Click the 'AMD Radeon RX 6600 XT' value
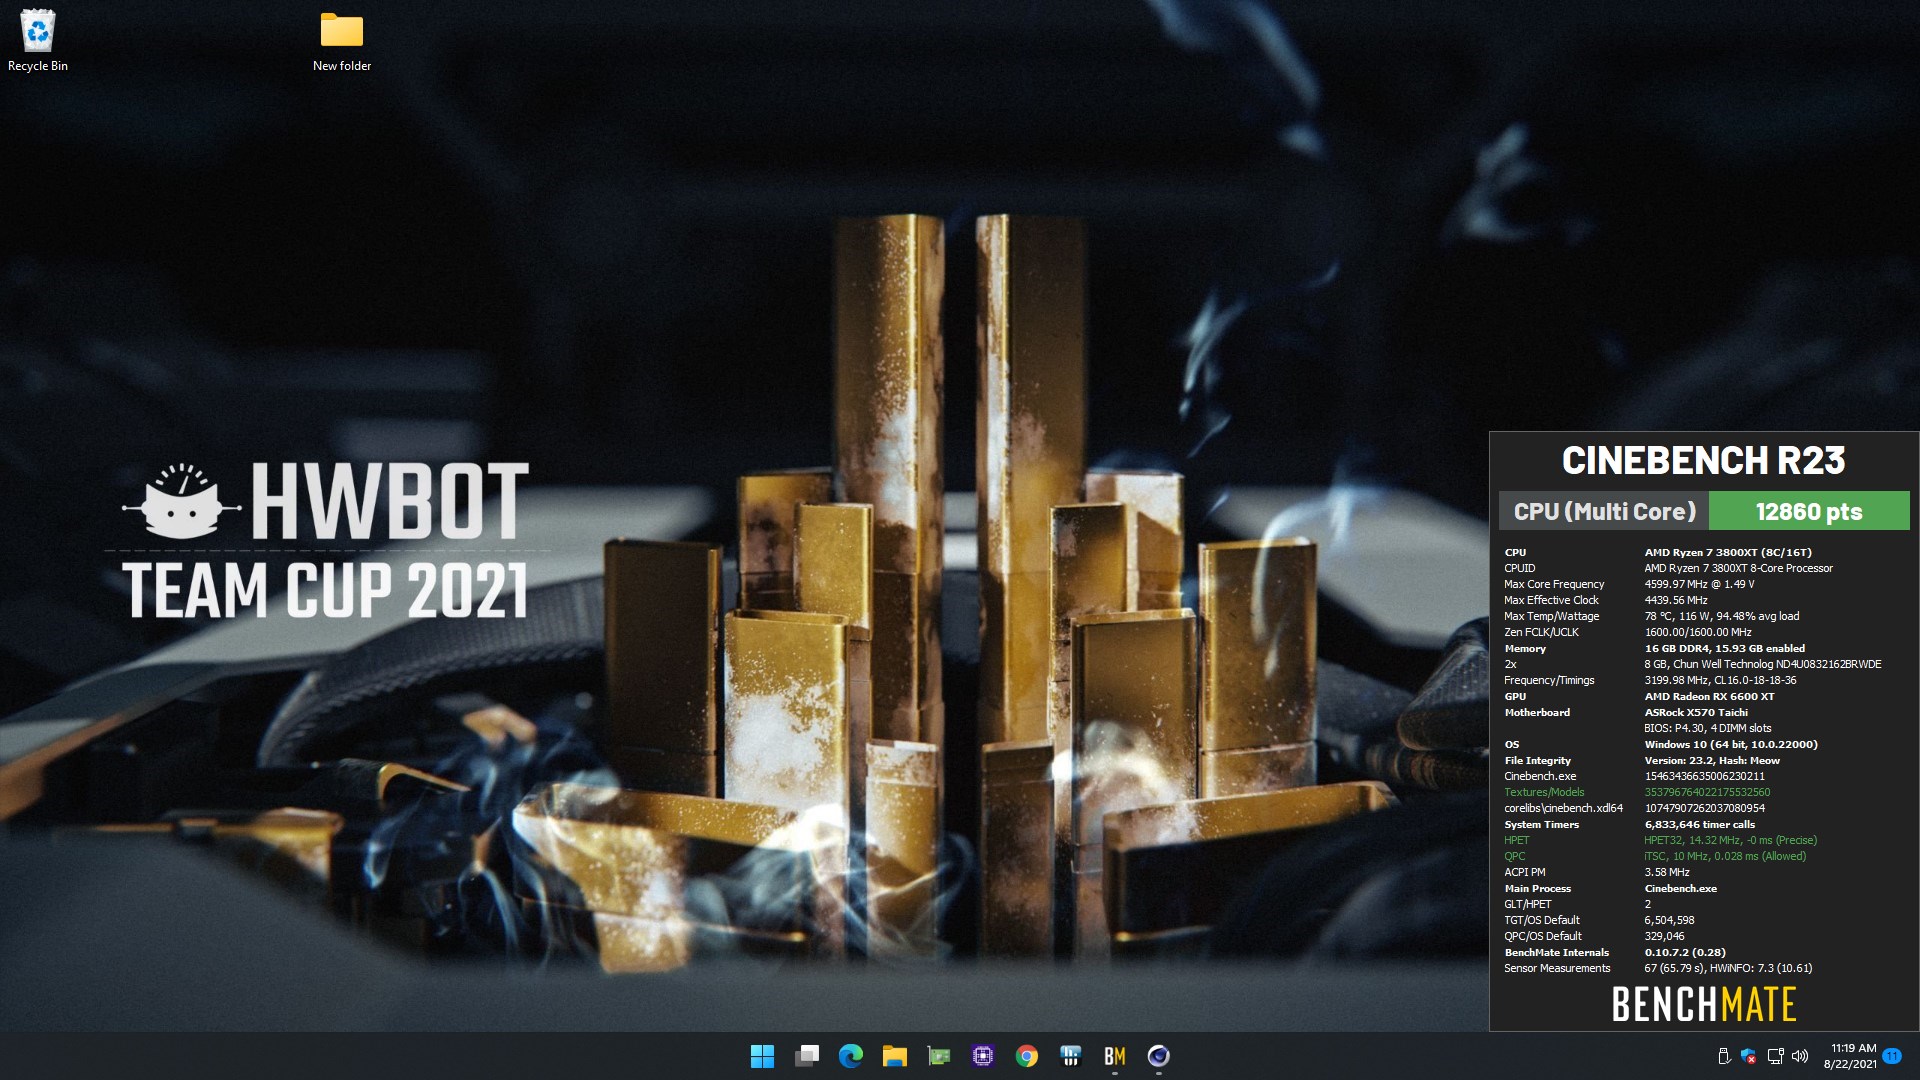 click(1709, 696)
